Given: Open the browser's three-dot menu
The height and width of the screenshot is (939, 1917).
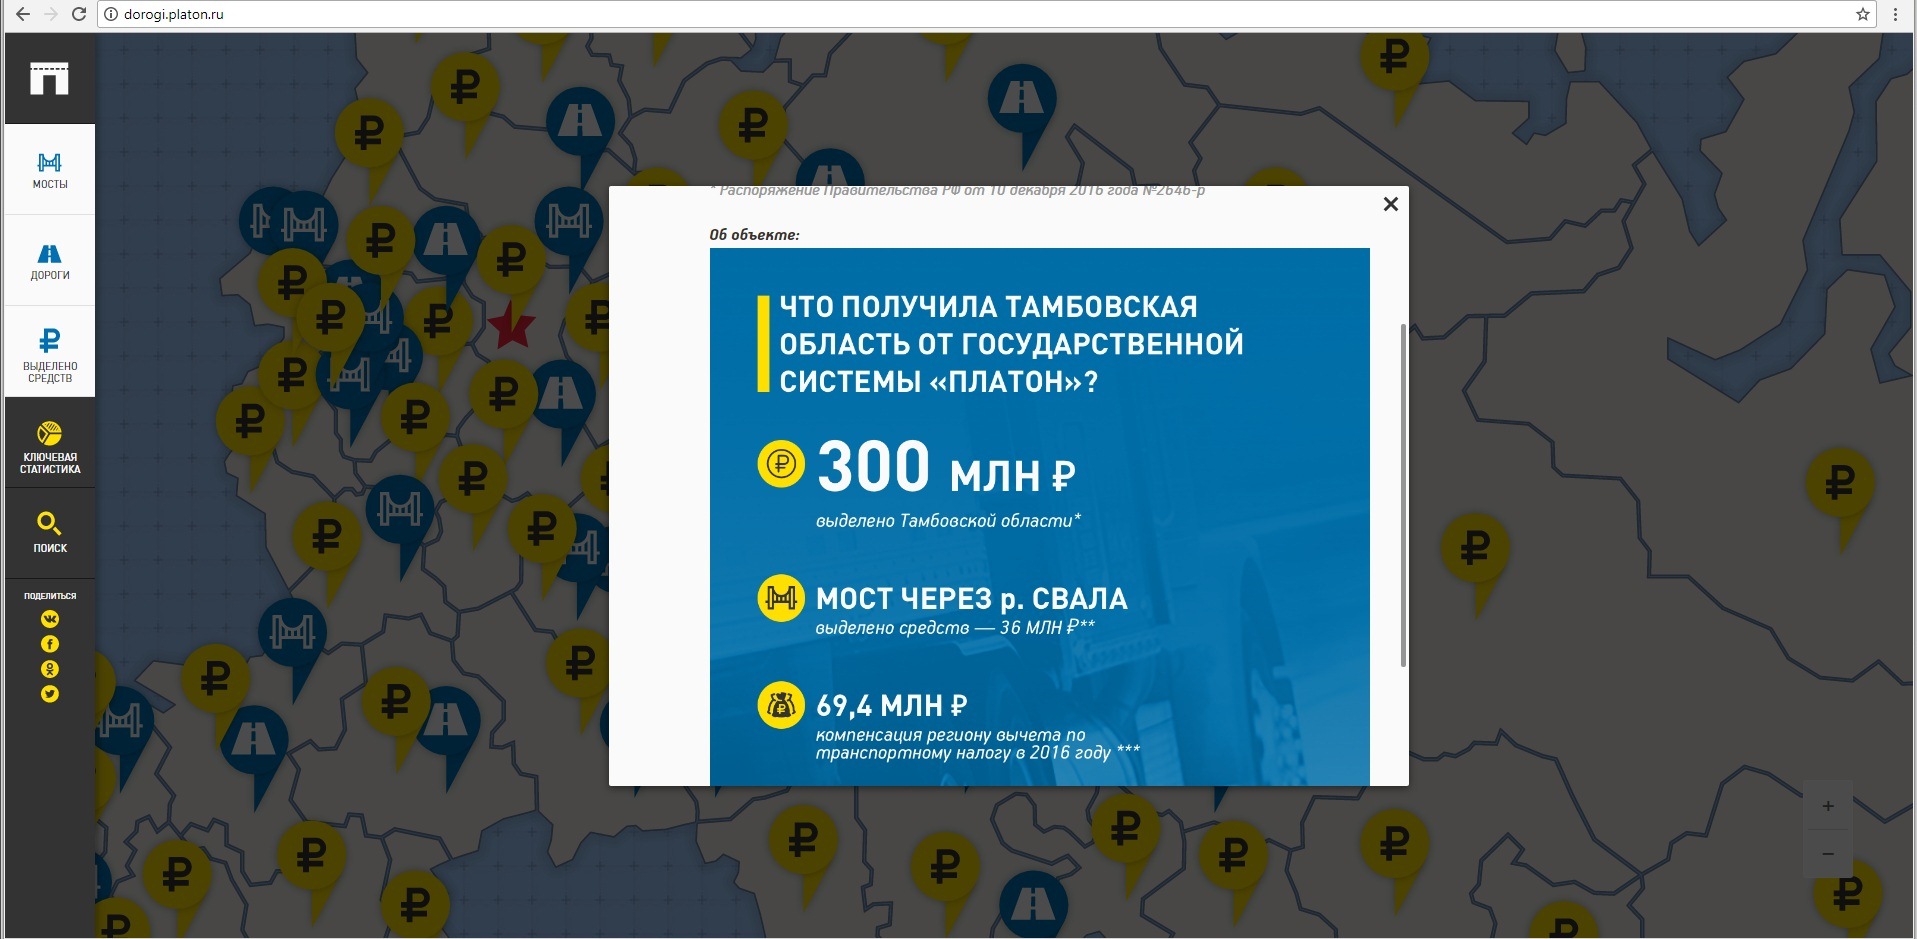Looking at the screenshot, I should point(1895,14).
